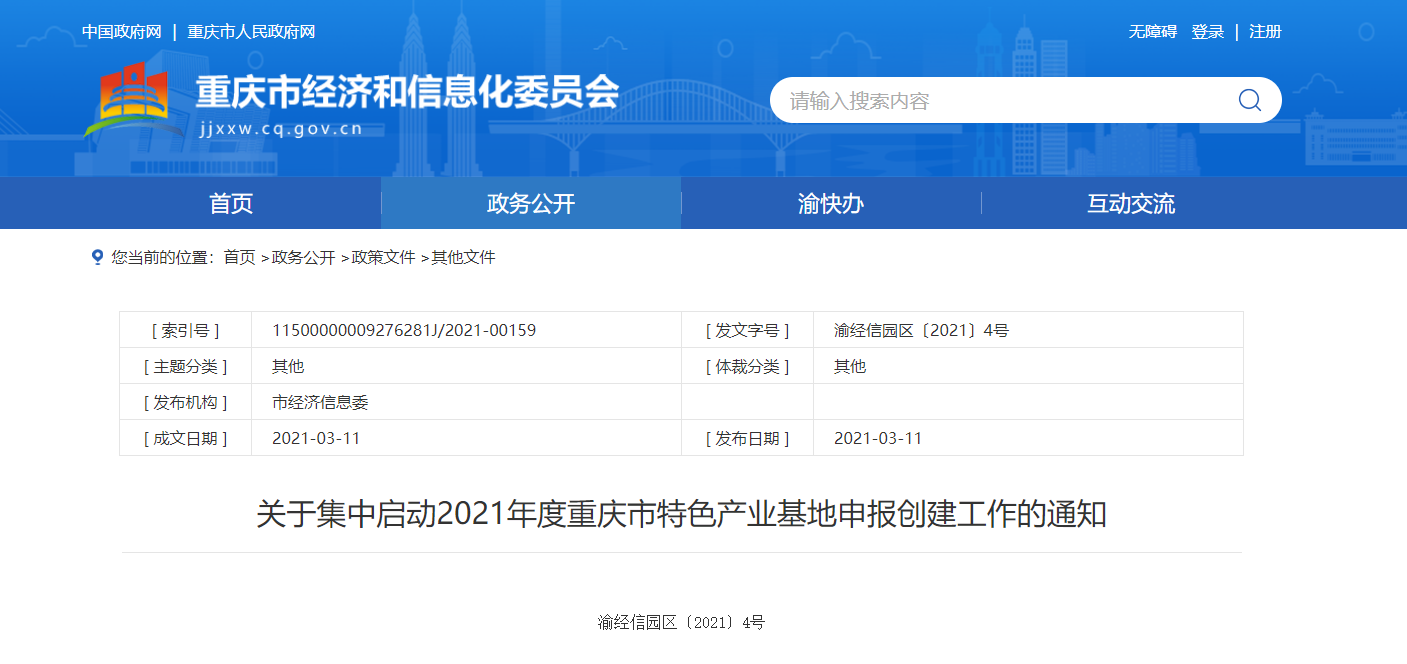Click the 注册 register link
The width and height of the screenshot is (1407, 664).
tap(1265, 32)
